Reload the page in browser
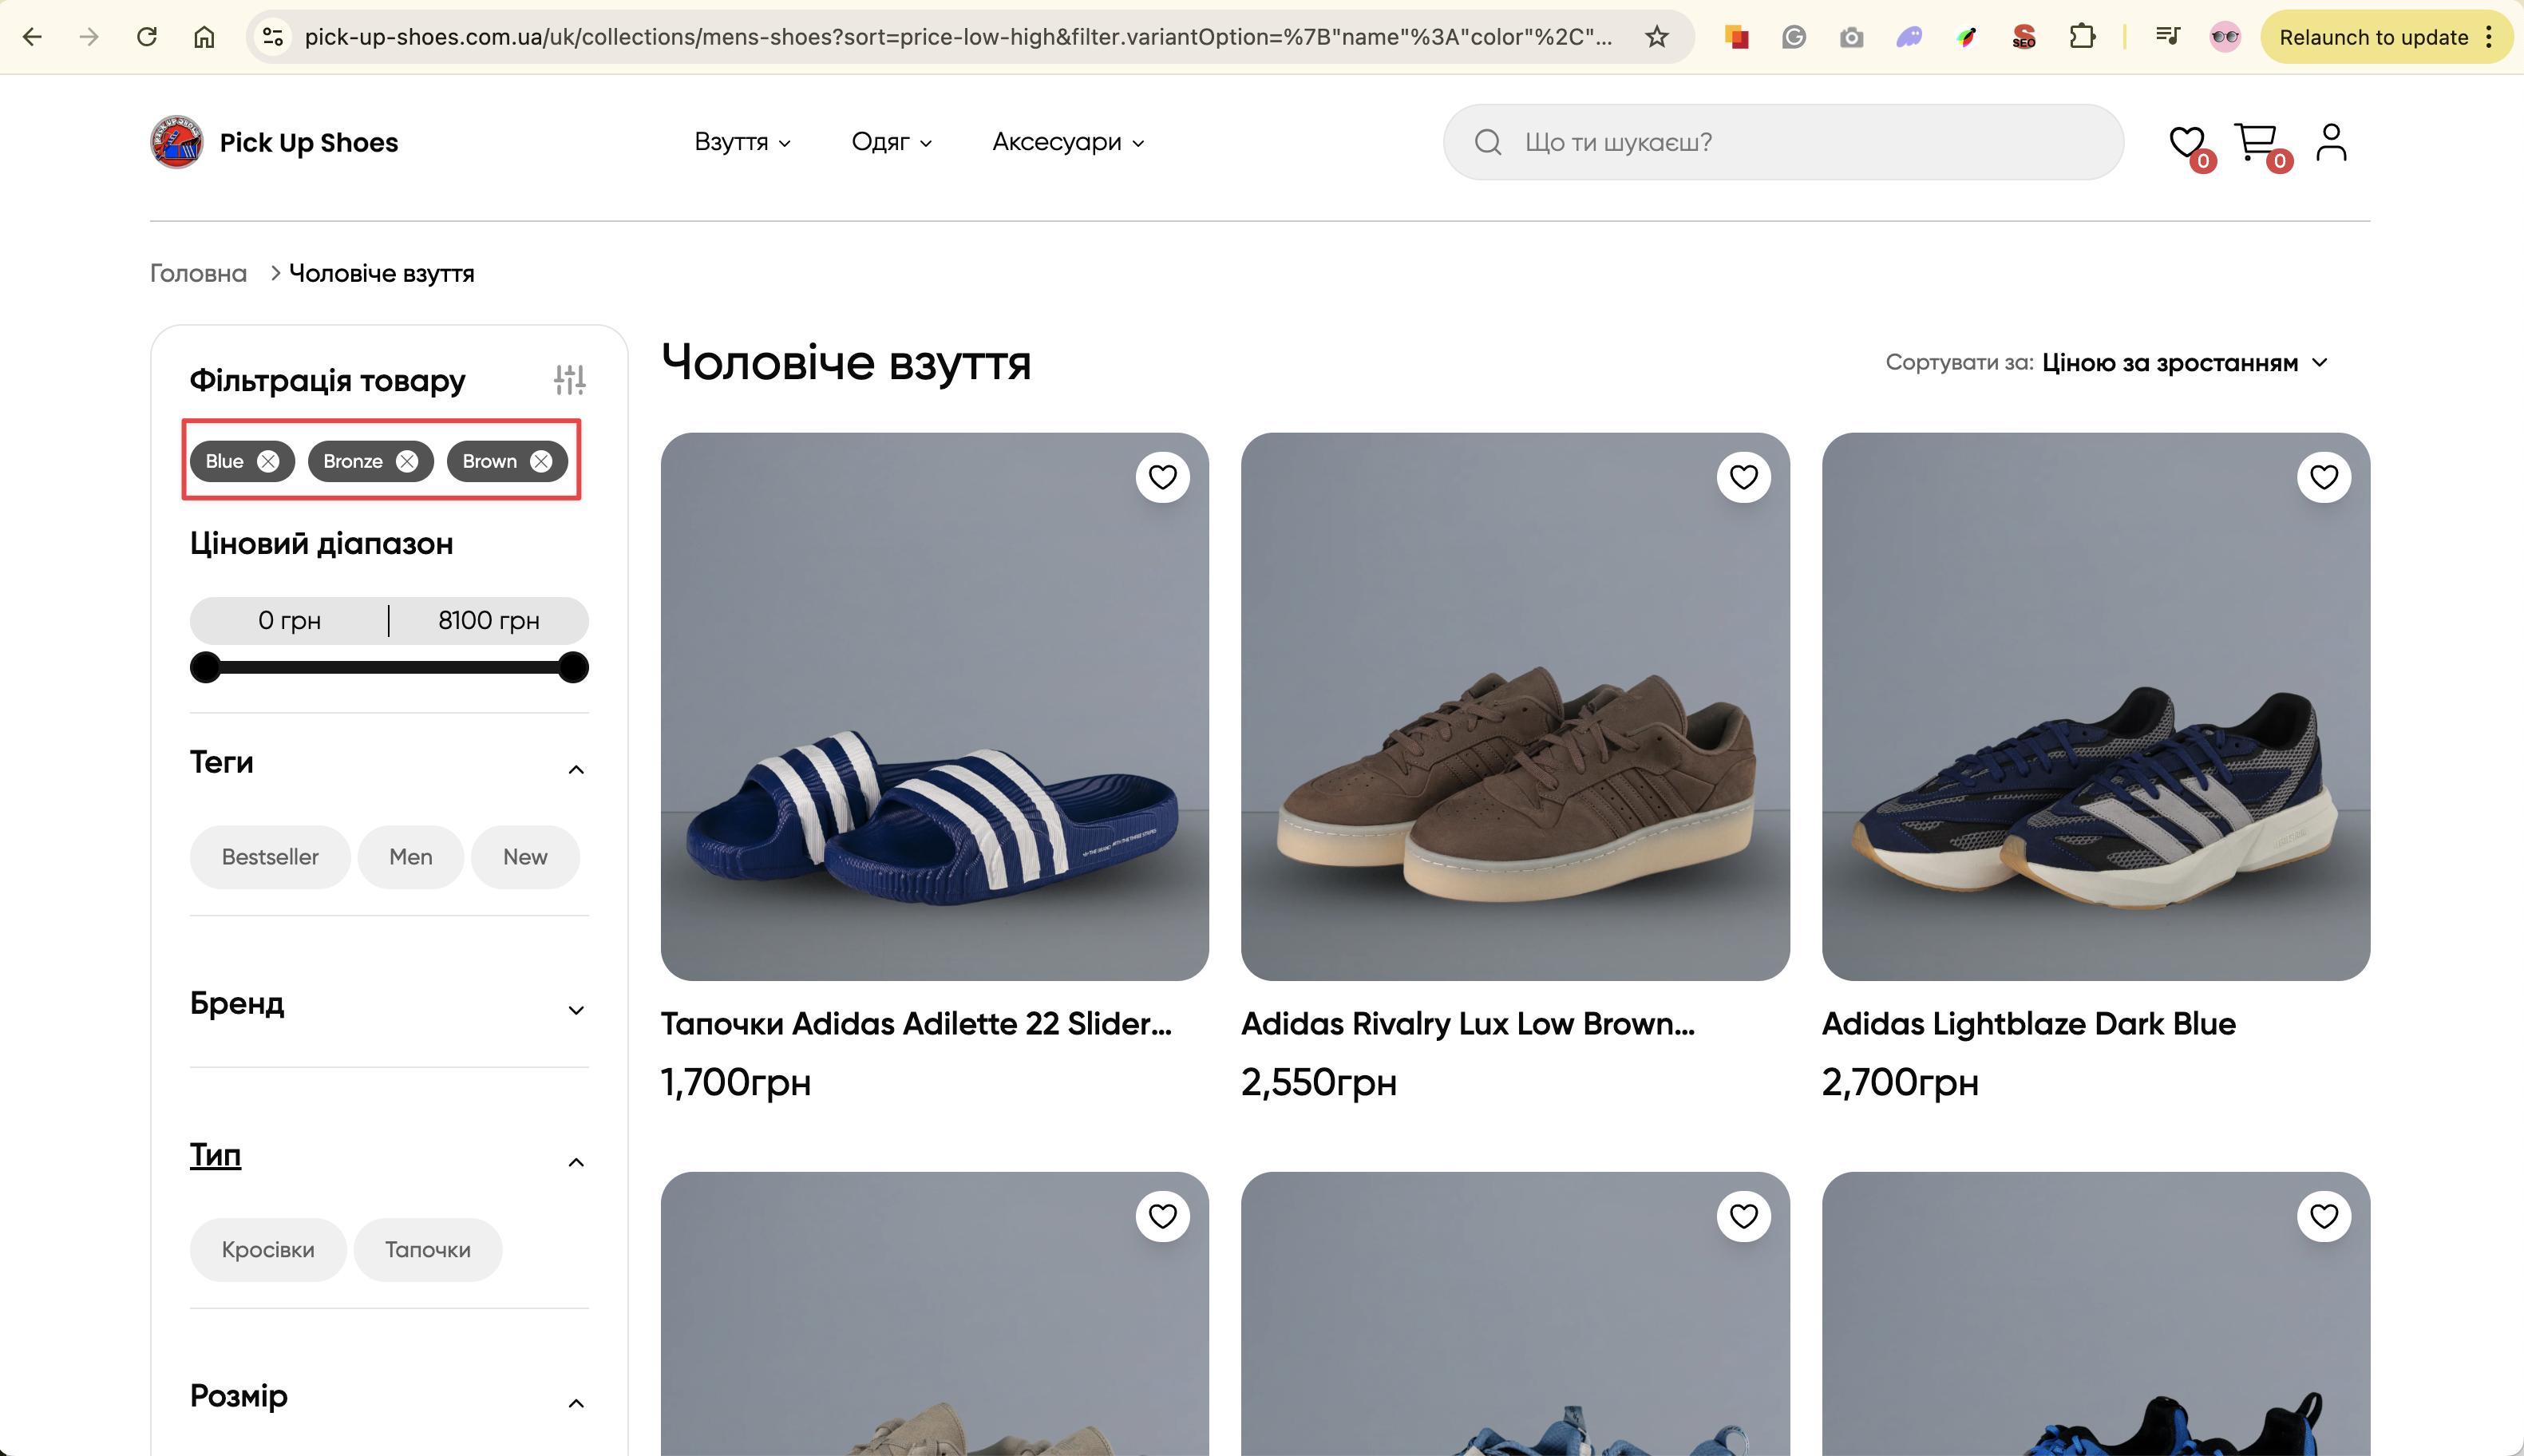Image resolution: width=2524 pixels, height=1456 pixels. point(147,37)
